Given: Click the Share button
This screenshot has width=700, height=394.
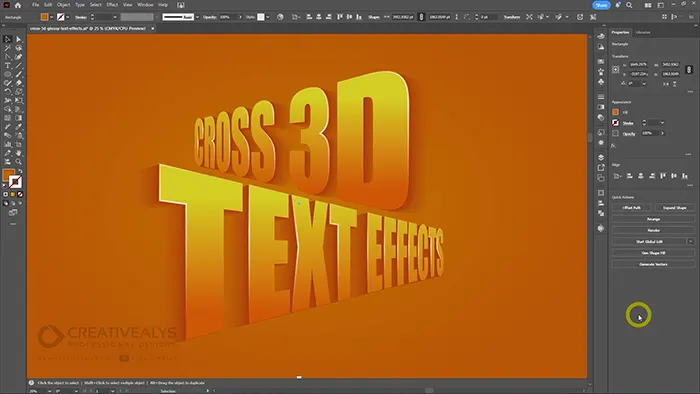Looking at the screenshot, I should coord(601,5).
